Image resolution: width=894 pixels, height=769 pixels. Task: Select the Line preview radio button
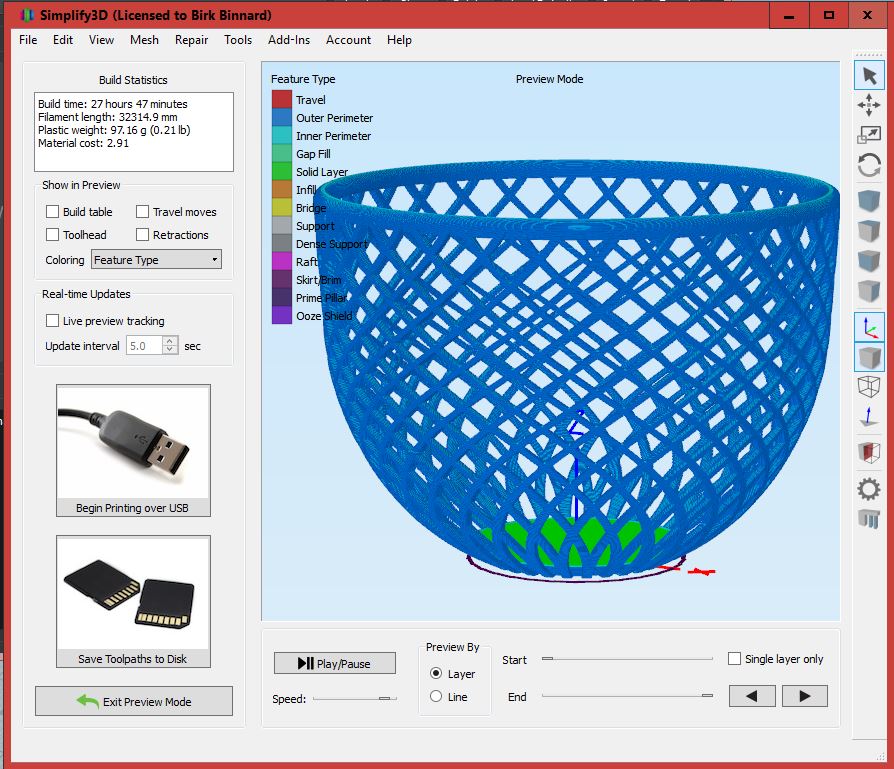(x=436, y=696)
